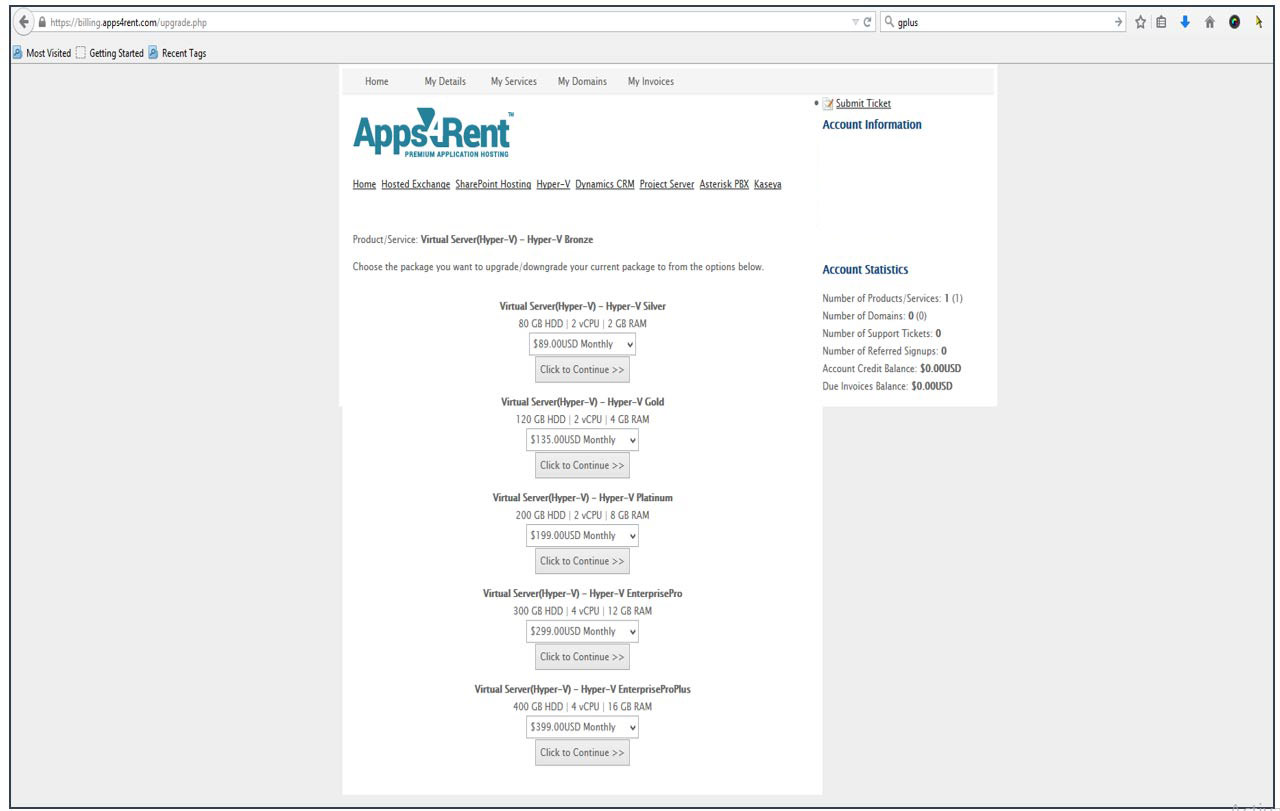Click the padlock site security icon
The height and width of the screenshot is (811, 1280).
[42, 22]
